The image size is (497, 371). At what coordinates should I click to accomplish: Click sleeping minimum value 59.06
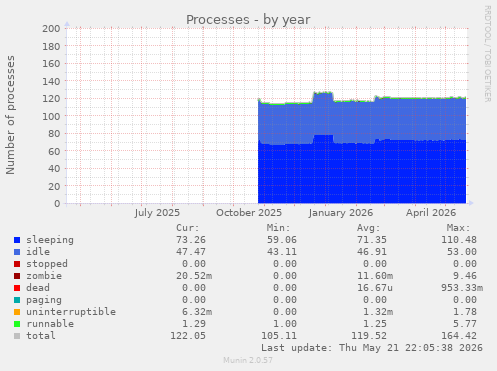coord(282,240)
